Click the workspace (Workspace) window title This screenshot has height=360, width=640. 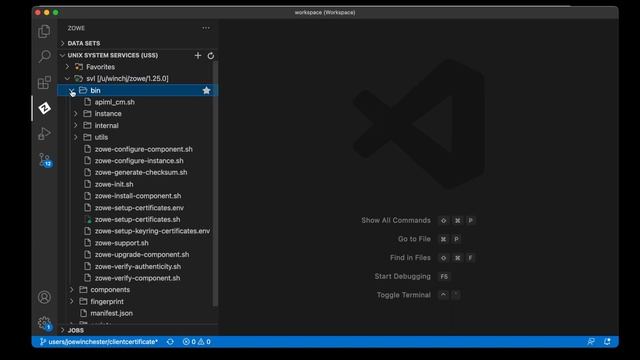(x=325, y=13)
